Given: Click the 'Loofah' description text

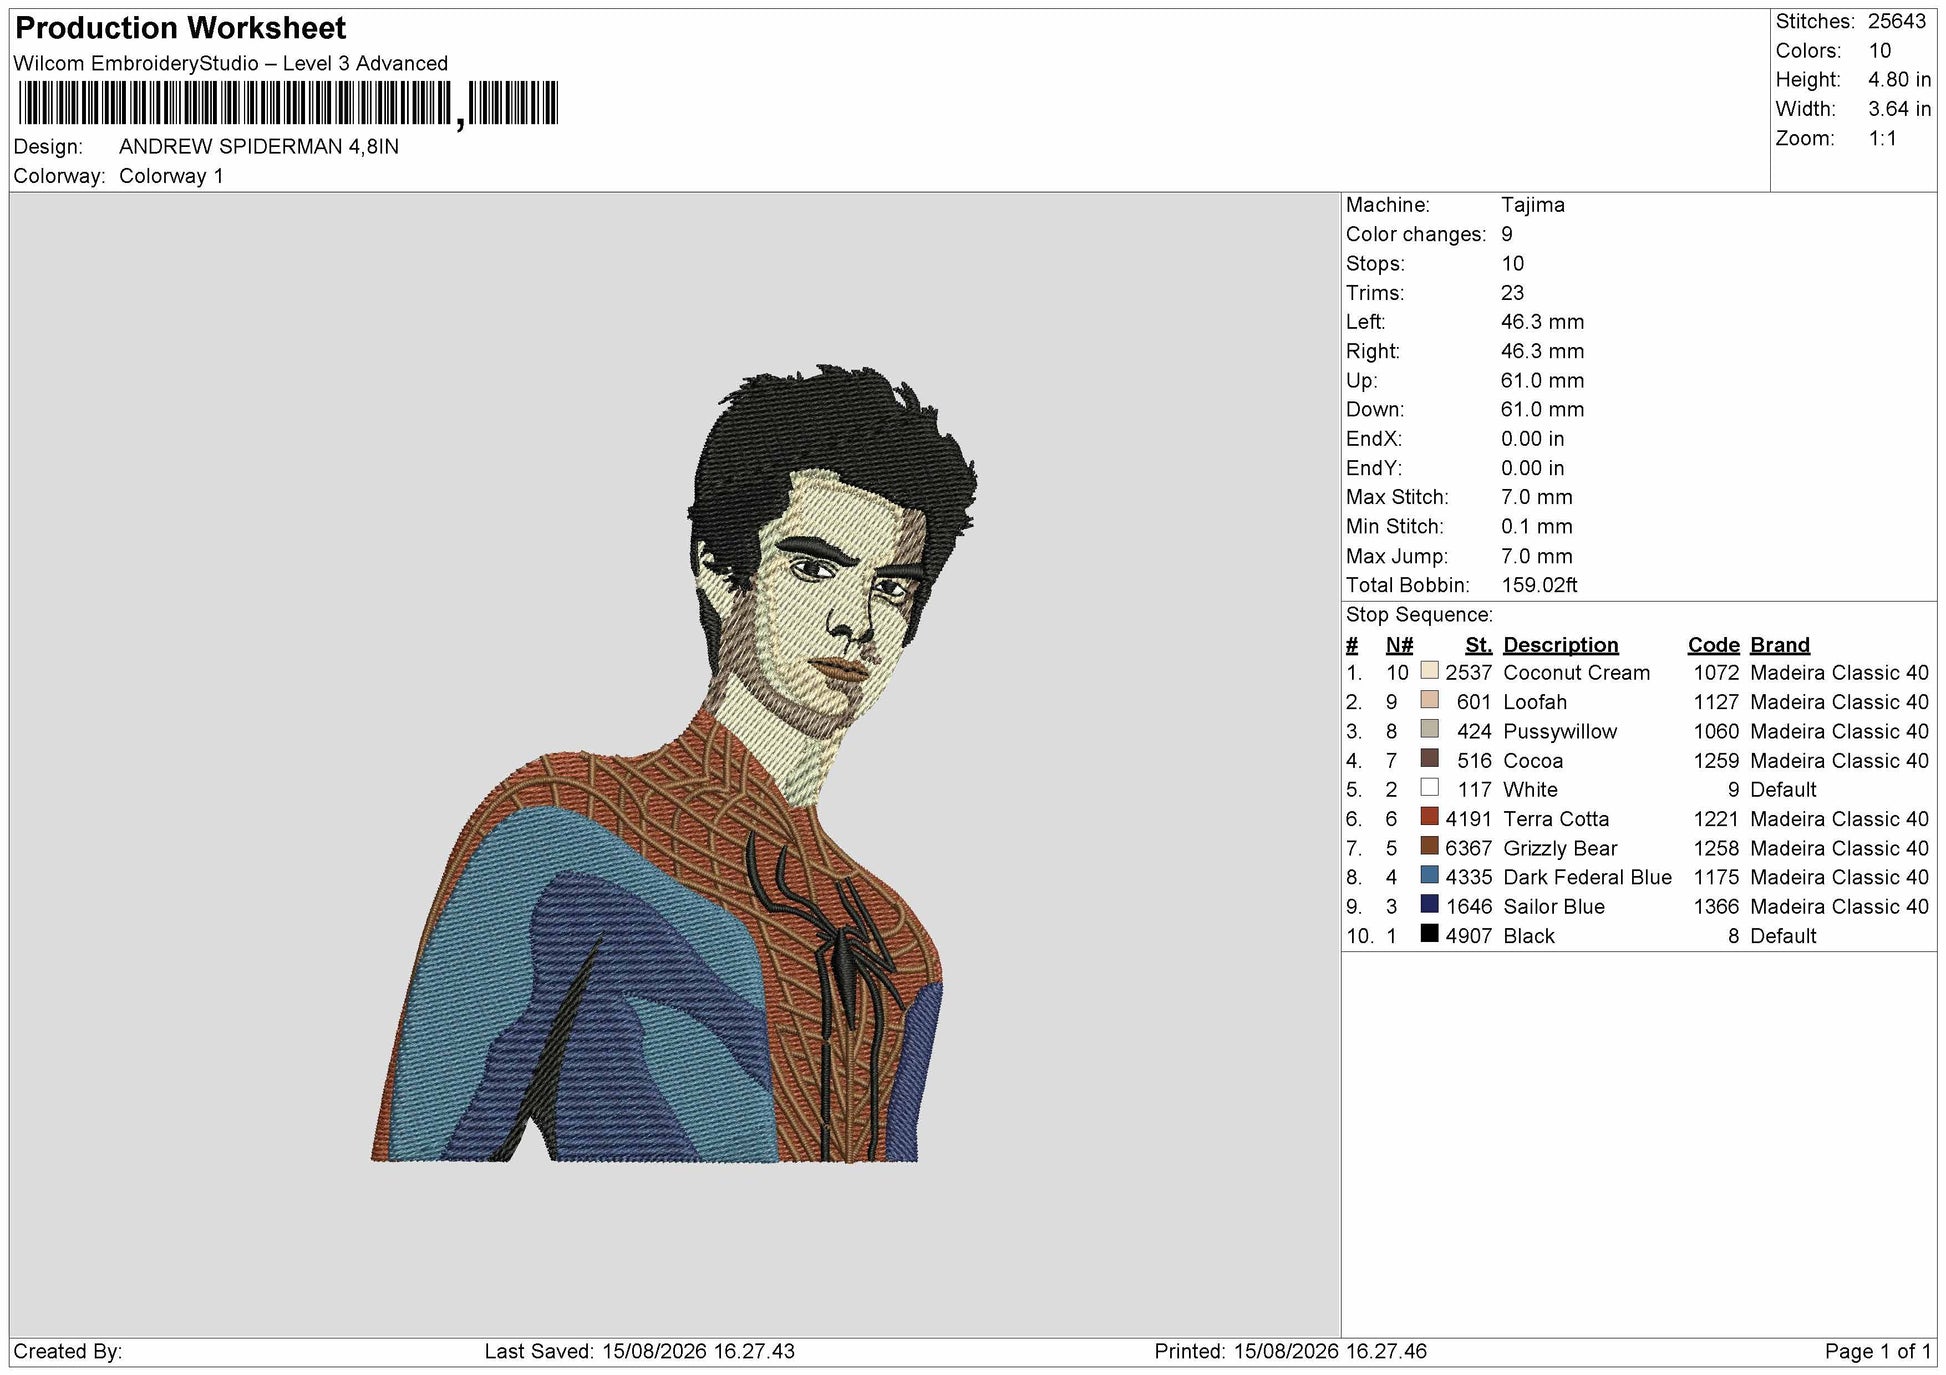Looking at the screenshot, I should [x=1535, y=702].
